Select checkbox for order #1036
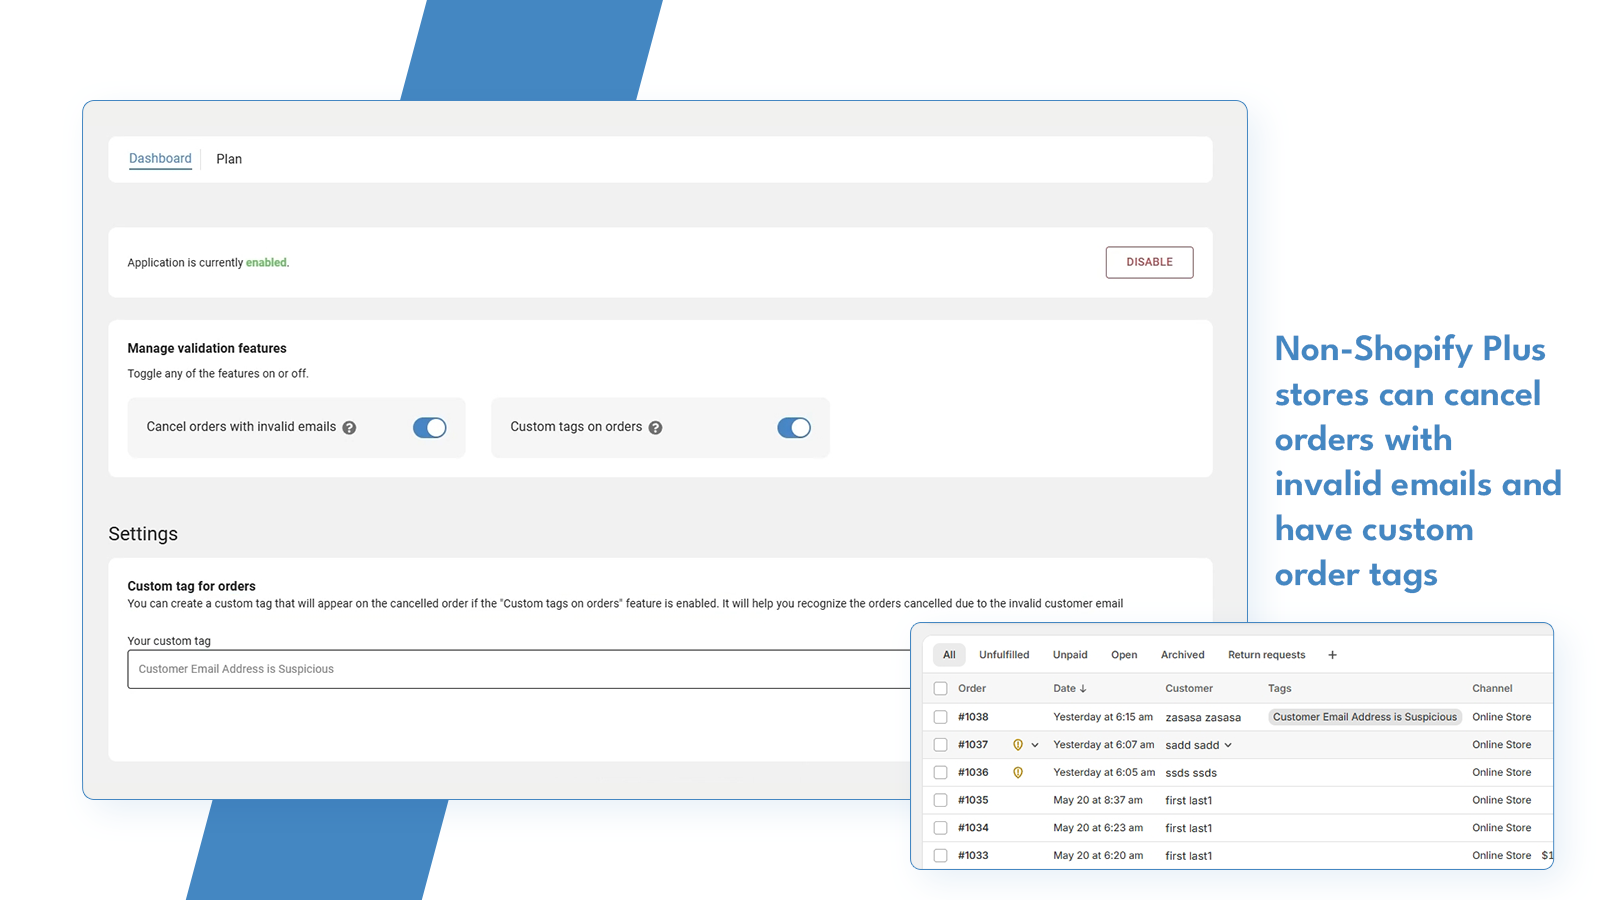 click(x=940, y=773)
